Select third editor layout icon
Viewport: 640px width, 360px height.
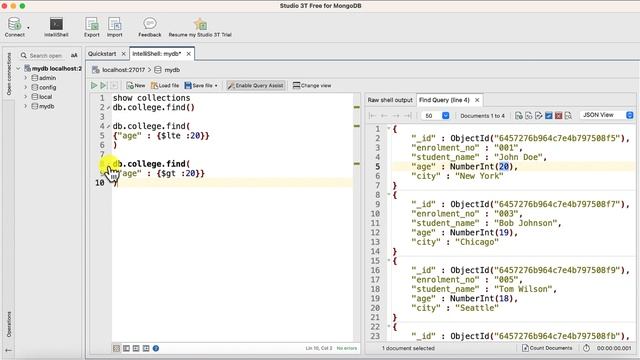136,348
